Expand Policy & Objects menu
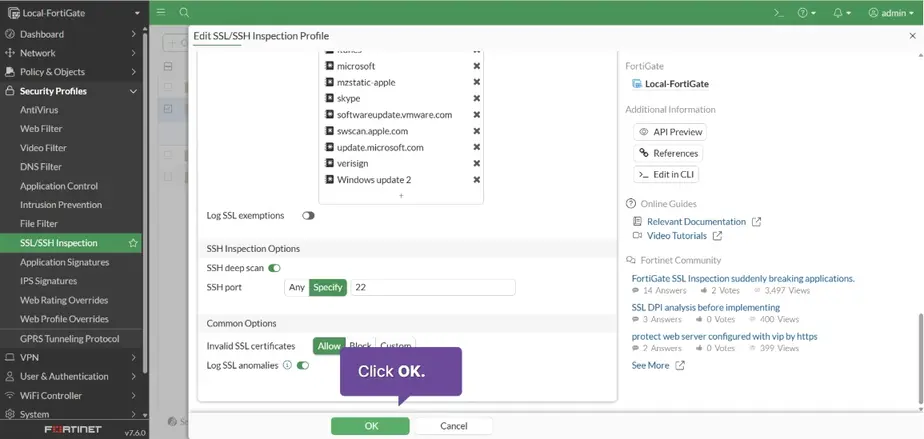The image size is (924, 439). [x=71, y=72]
